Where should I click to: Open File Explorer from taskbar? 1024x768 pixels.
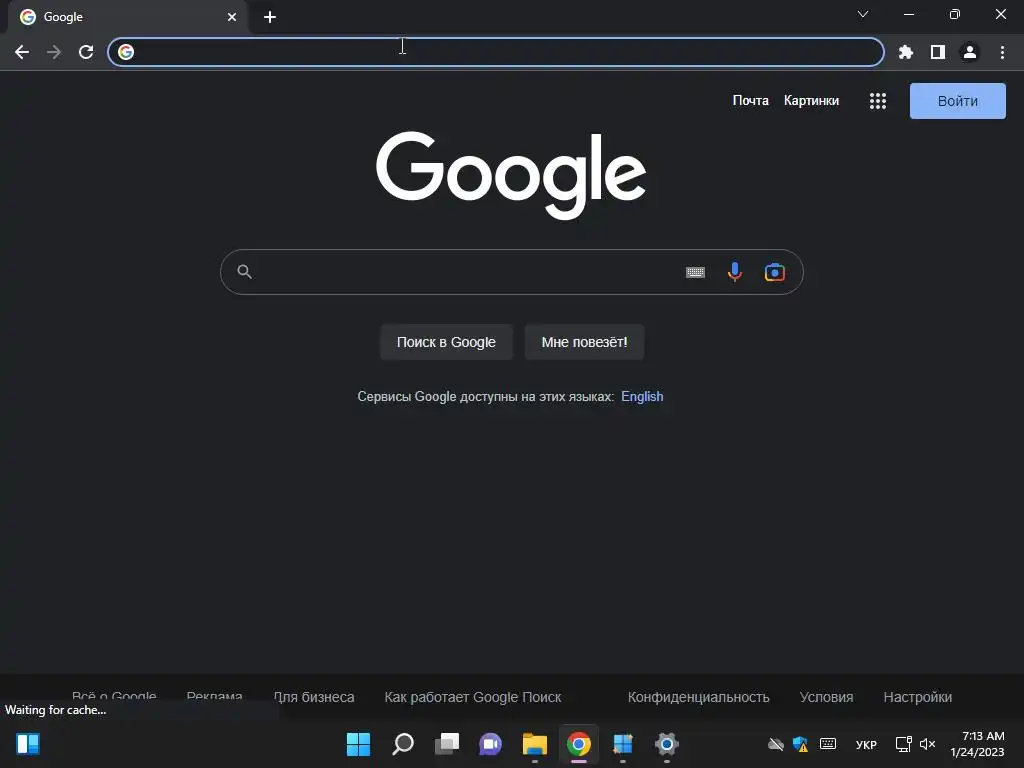(534, 744)
